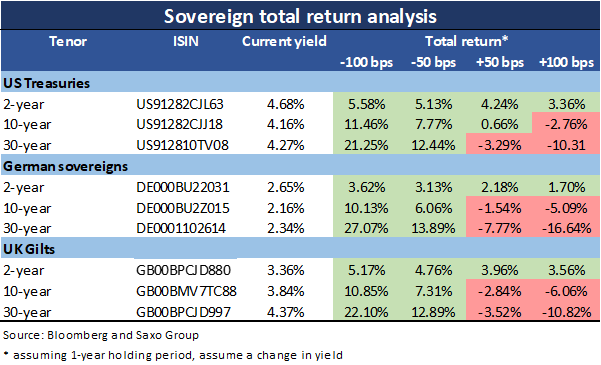Select the ISIN column header

pyautogui.click(x=186, y=41)
